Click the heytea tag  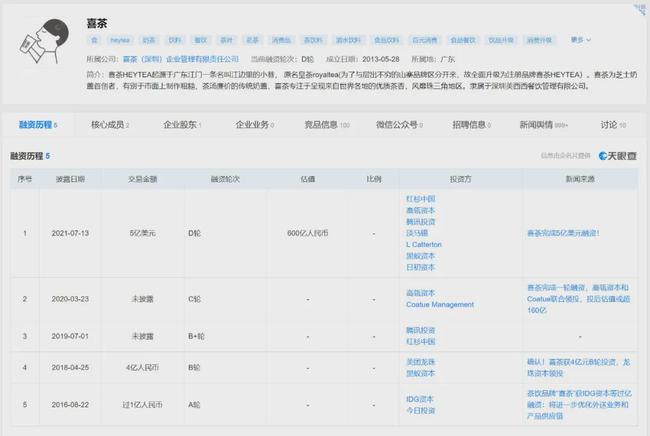coord(120,40)
